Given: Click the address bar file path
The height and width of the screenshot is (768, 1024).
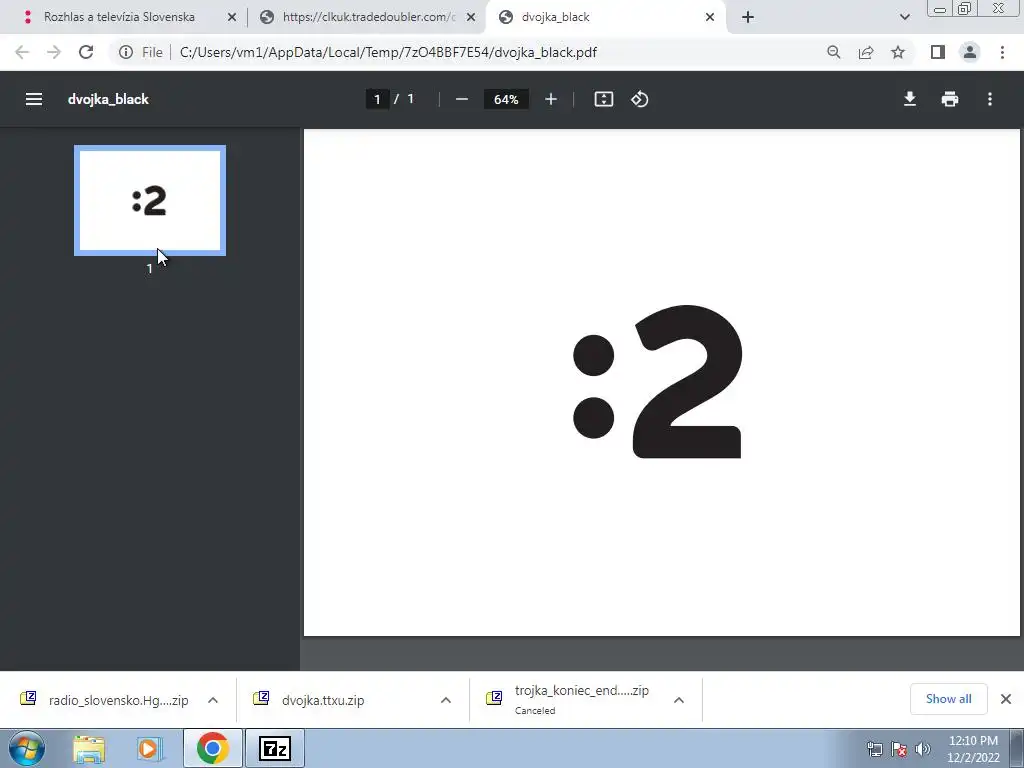Looking at the screenshot, I should (x=388, y=52).
